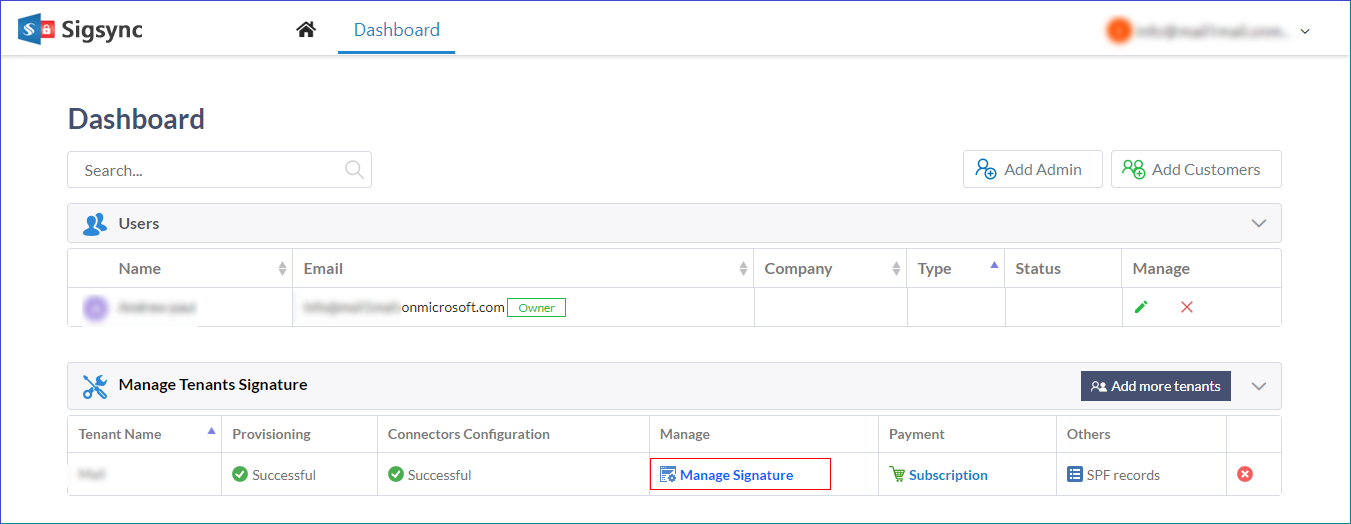Viewport: 1351px width, 524px height.
Task: Click the Add Customers button
Action: (1195, 169)
